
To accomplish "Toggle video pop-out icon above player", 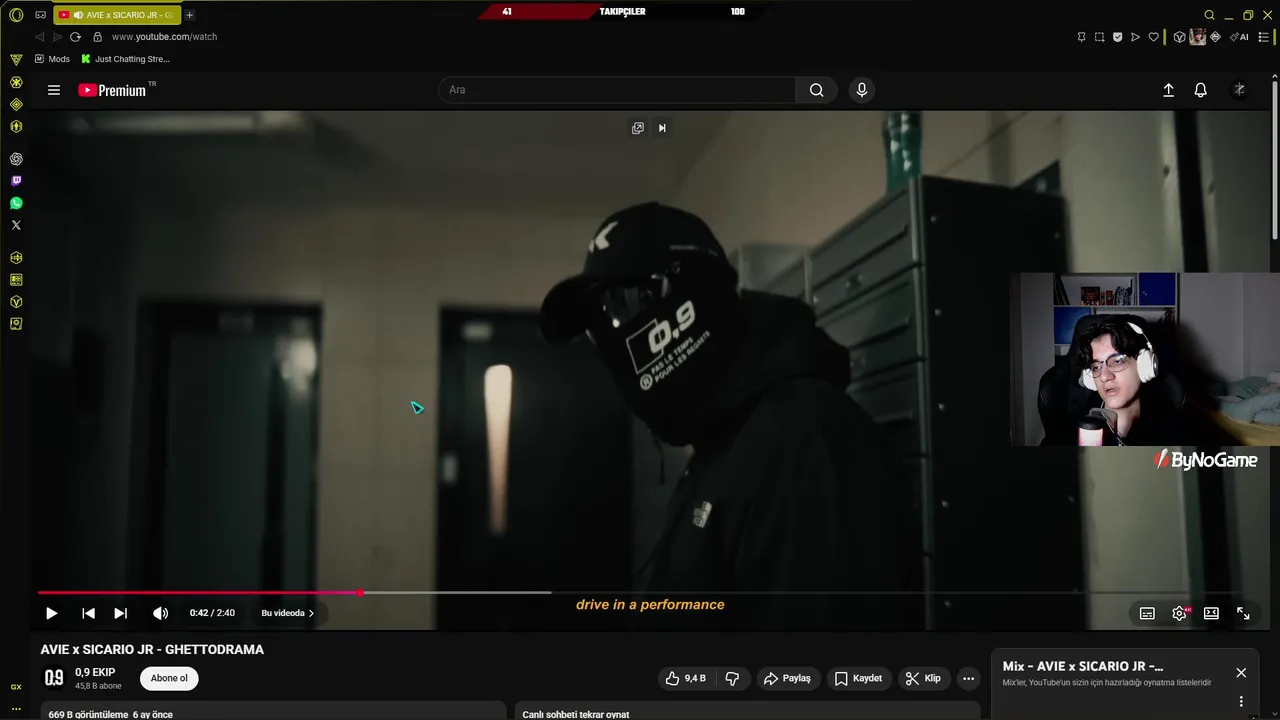I will pos(637,128).
